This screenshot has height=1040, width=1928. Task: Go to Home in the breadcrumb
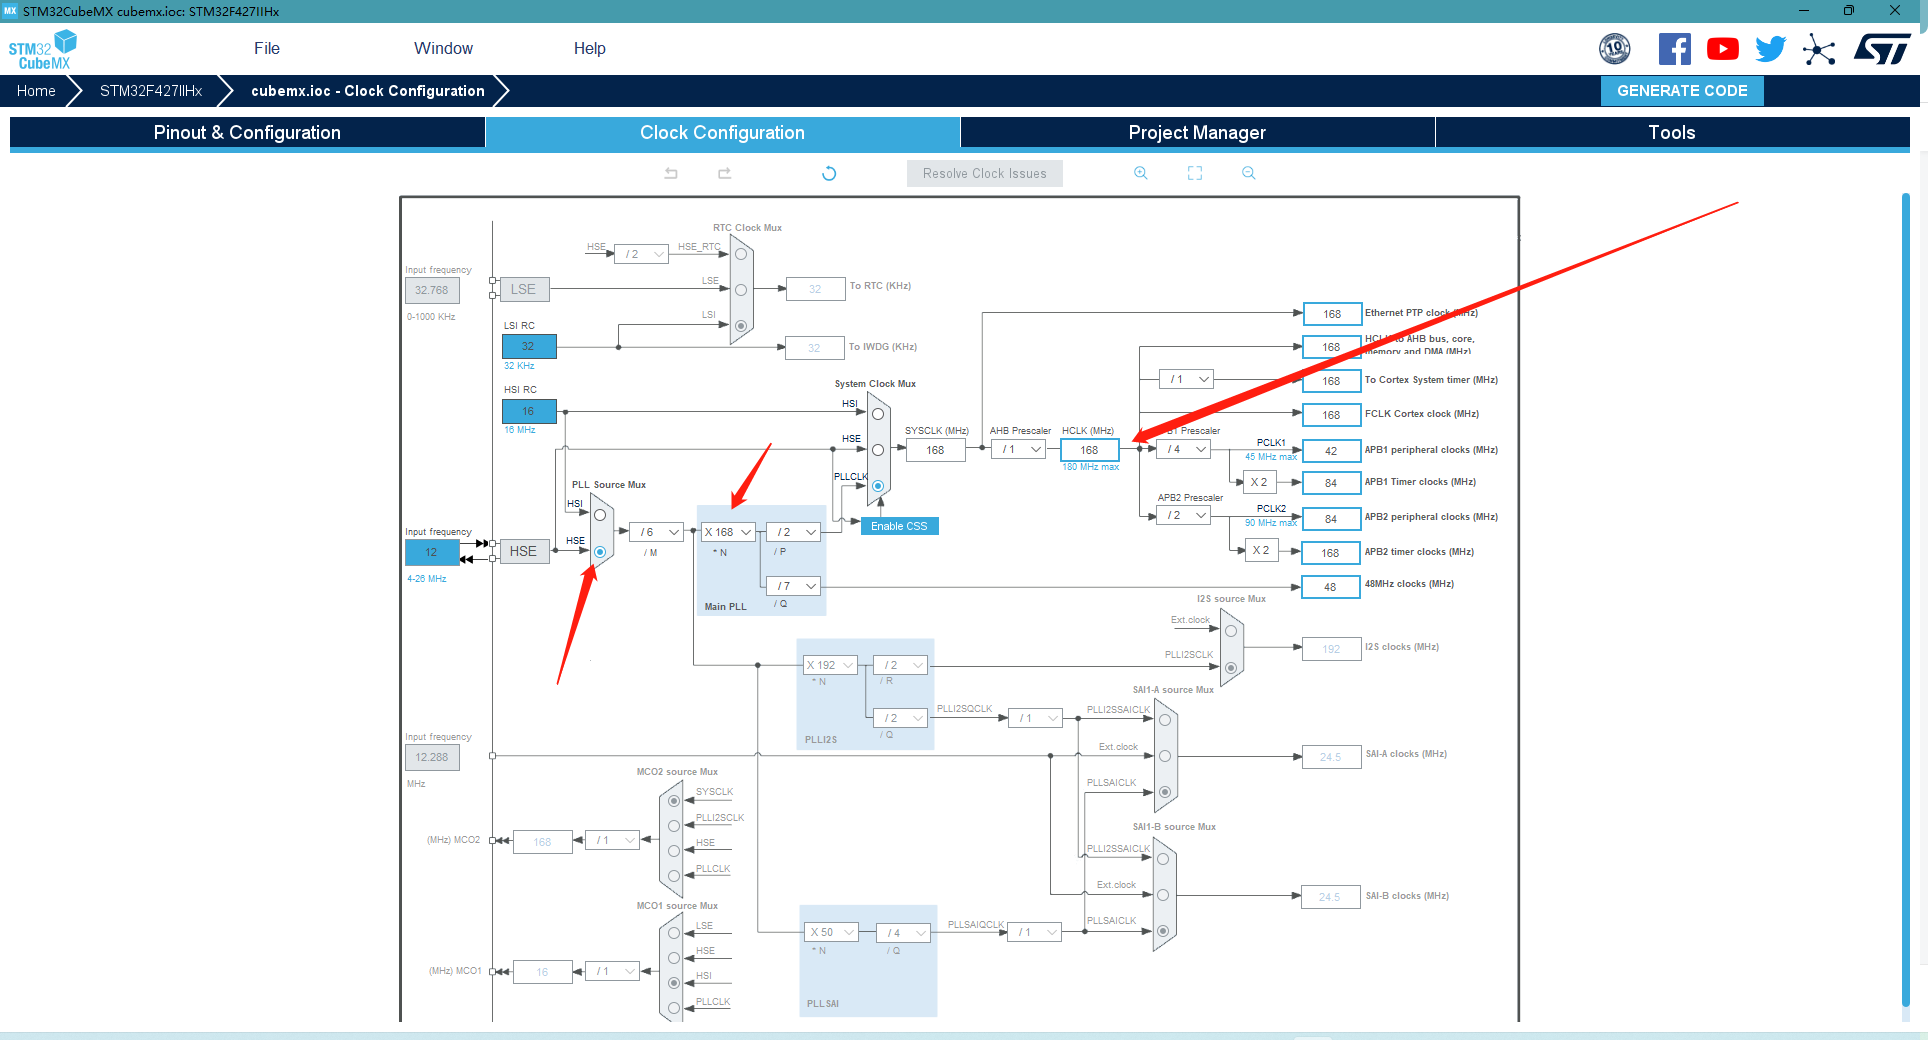pos(36,91)
